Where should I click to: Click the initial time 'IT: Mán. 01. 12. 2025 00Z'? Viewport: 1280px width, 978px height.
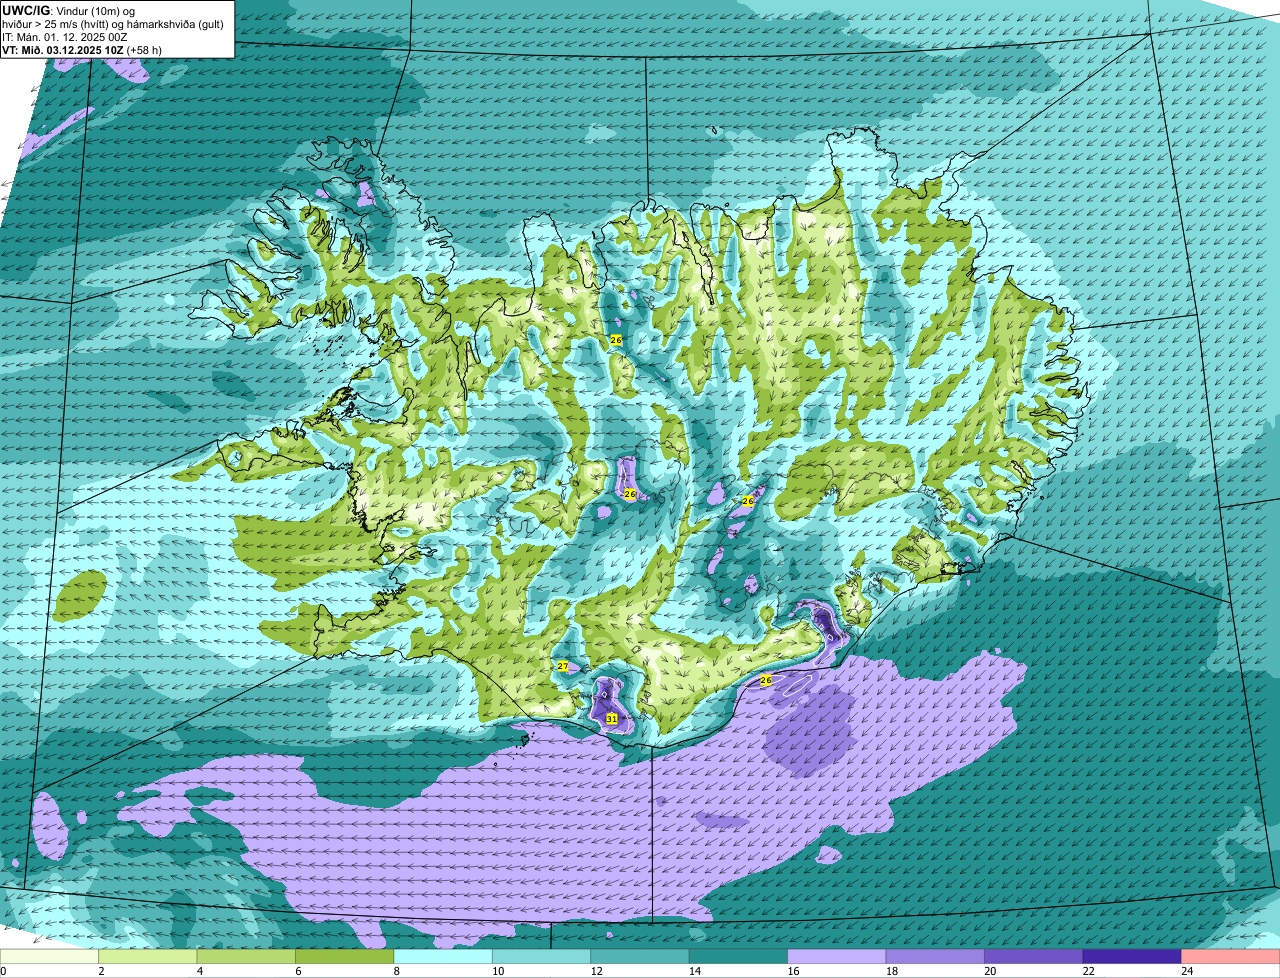coord(65,36)
